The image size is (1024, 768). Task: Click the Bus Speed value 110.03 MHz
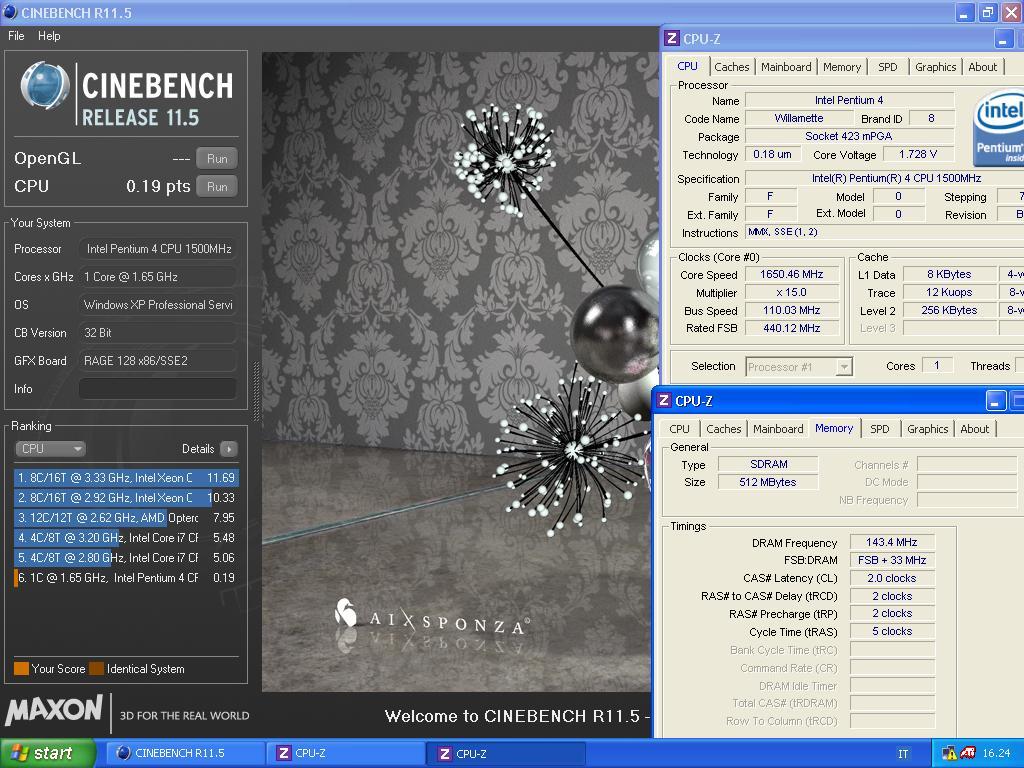[792, 310]
